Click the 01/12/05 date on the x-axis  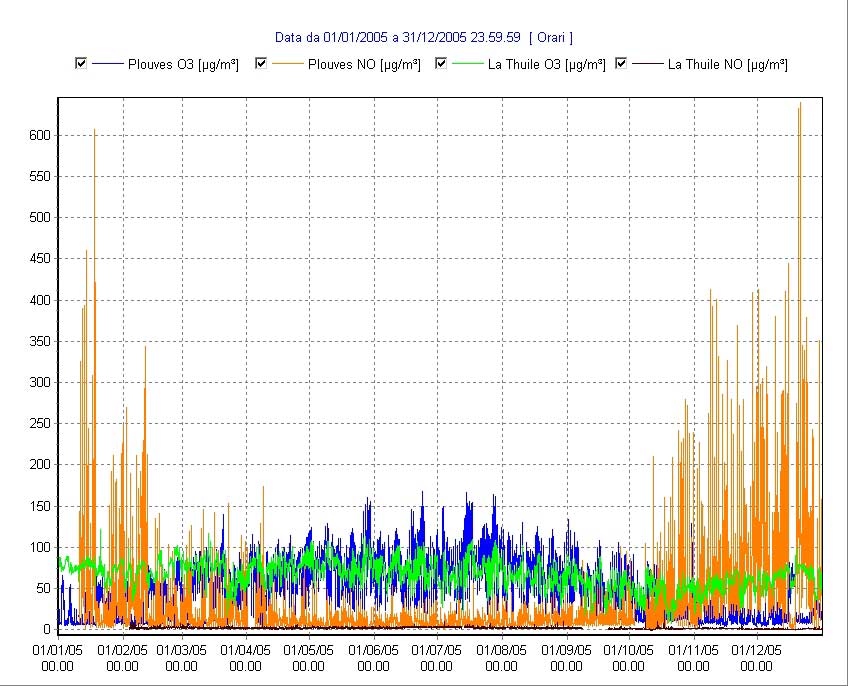click(756, 650)
